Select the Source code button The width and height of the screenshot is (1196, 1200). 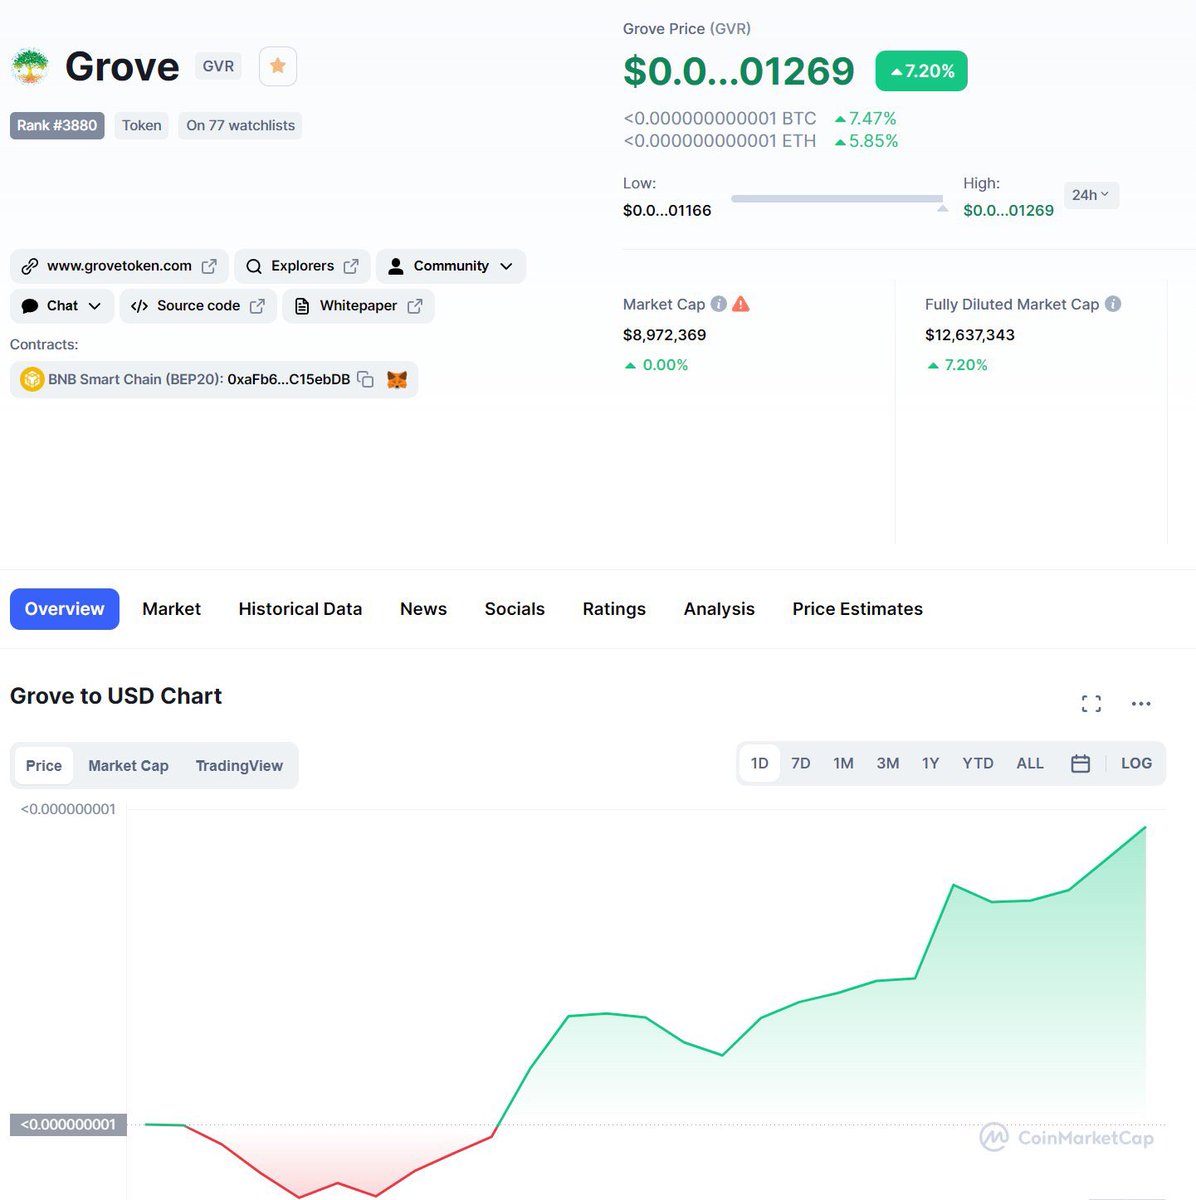point(197,306)
